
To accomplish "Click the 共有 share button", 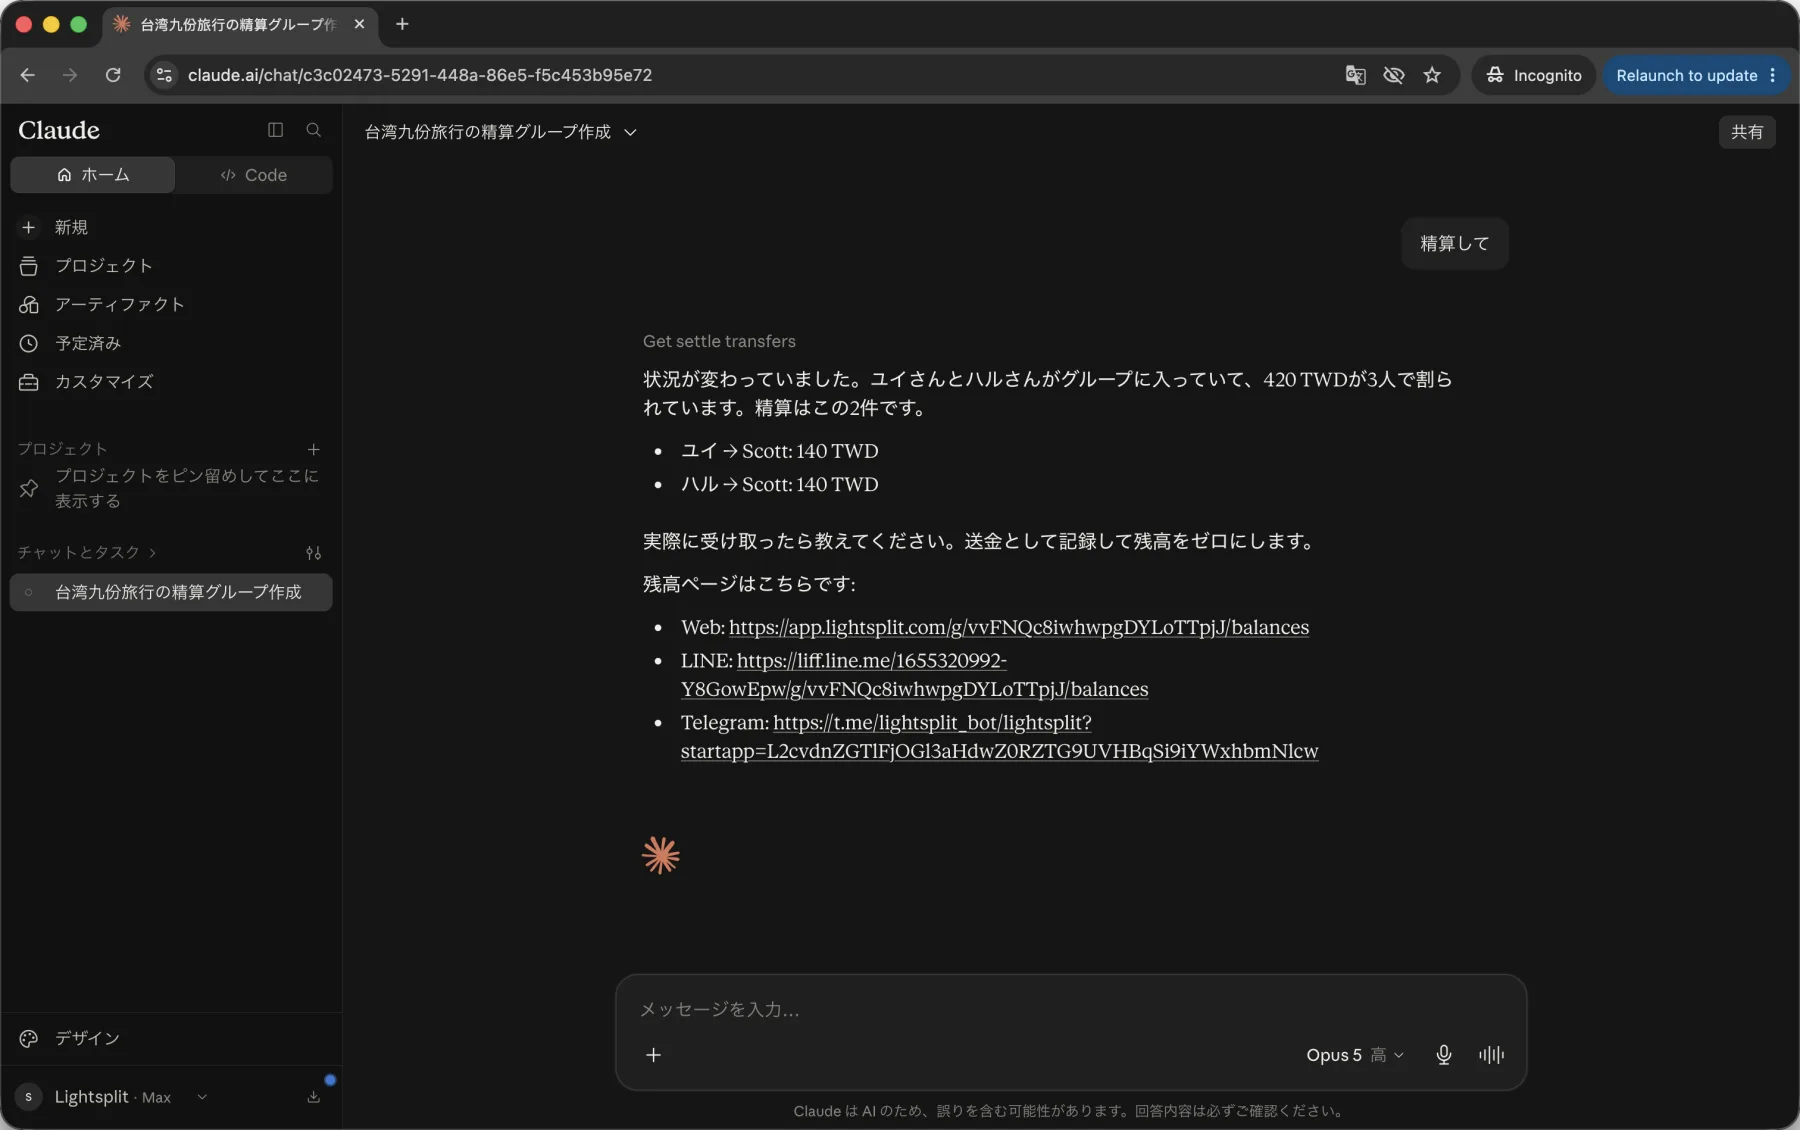I will [x=1746, y=132].
